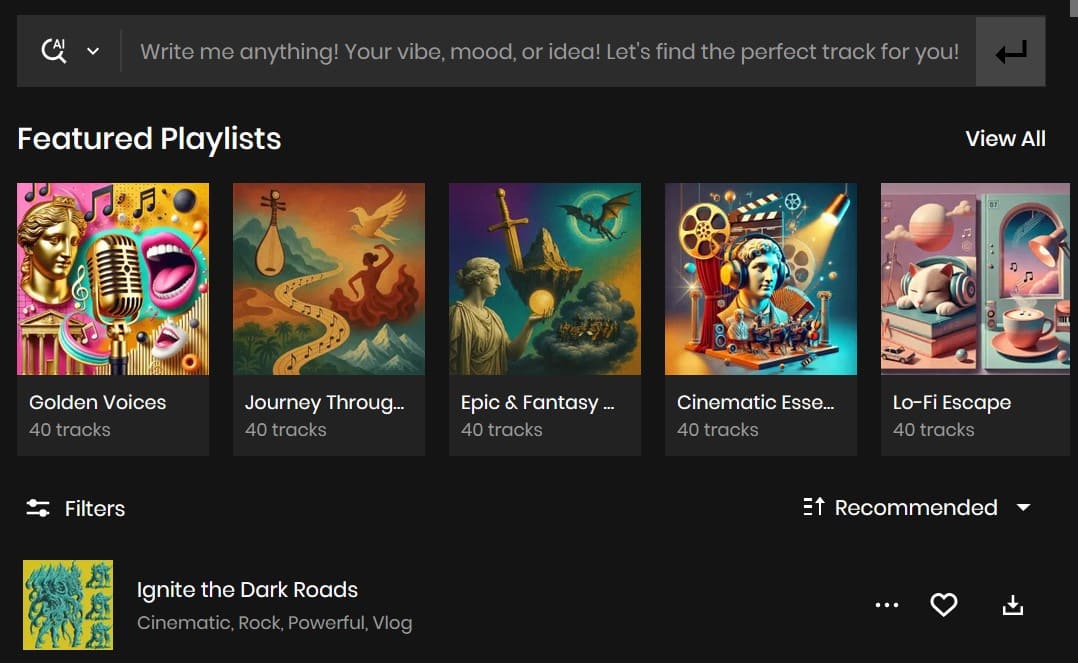Click the Golden Voices playlist title

[x=98, y=402]
